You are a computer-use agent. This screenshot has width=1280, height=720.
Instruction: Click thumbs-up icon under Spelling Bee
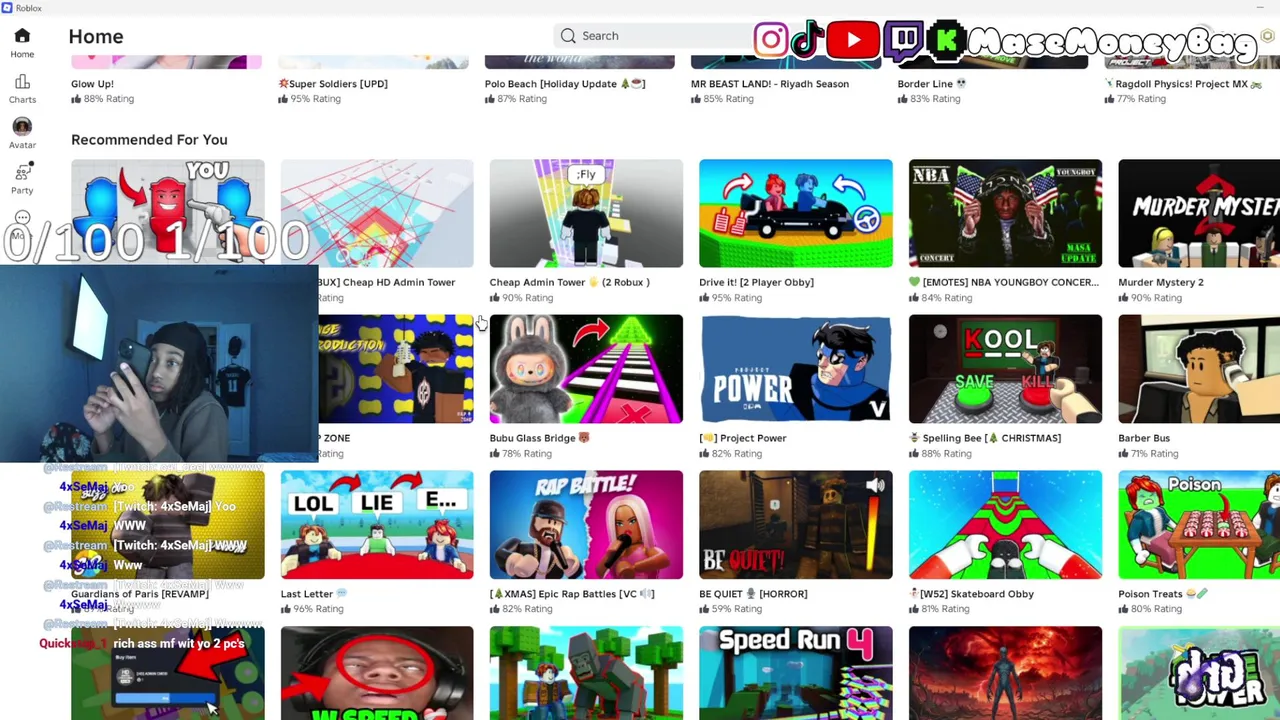coord(914,454)
